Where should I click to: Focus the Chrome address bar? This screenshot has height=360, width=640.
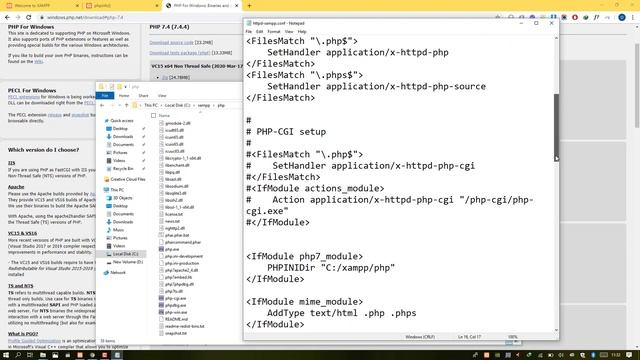pyautogui.click(x=265, y=17)
